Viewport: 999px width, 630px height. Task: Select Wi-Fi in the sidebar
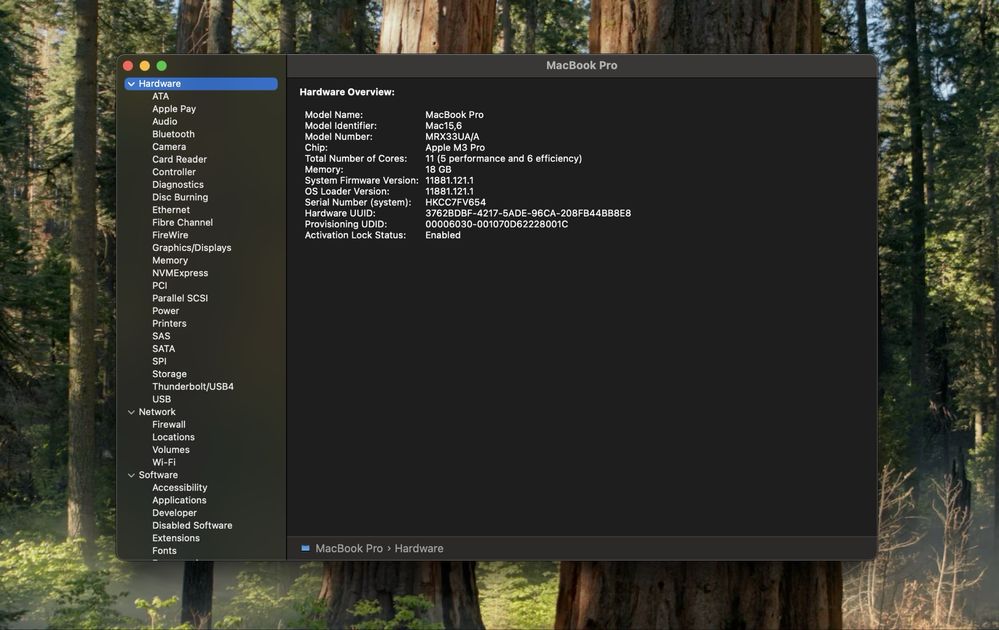click(164, 462)
